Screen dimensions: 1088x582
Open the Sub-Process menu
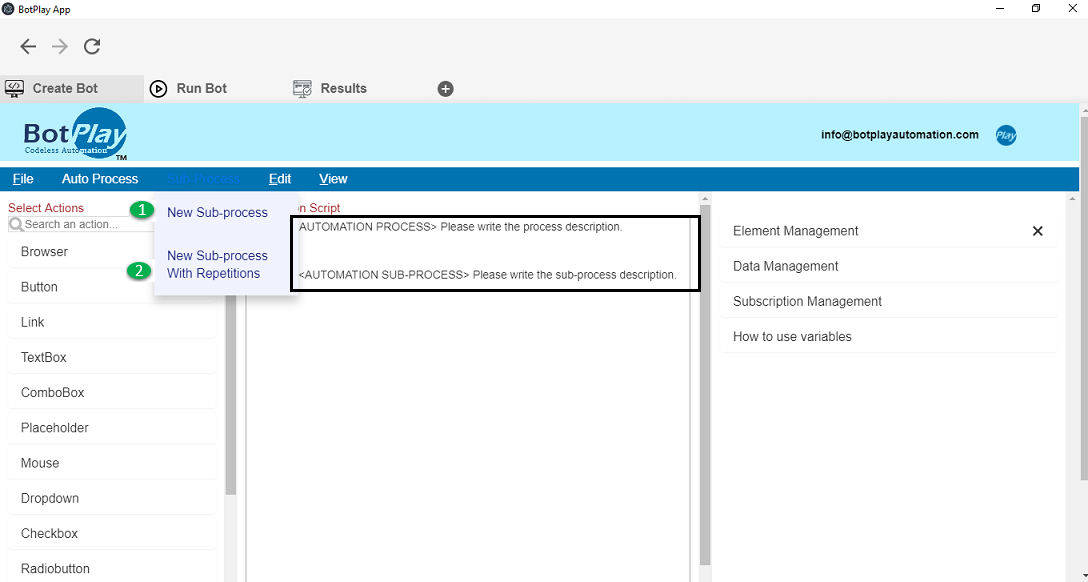coord(203,179)
